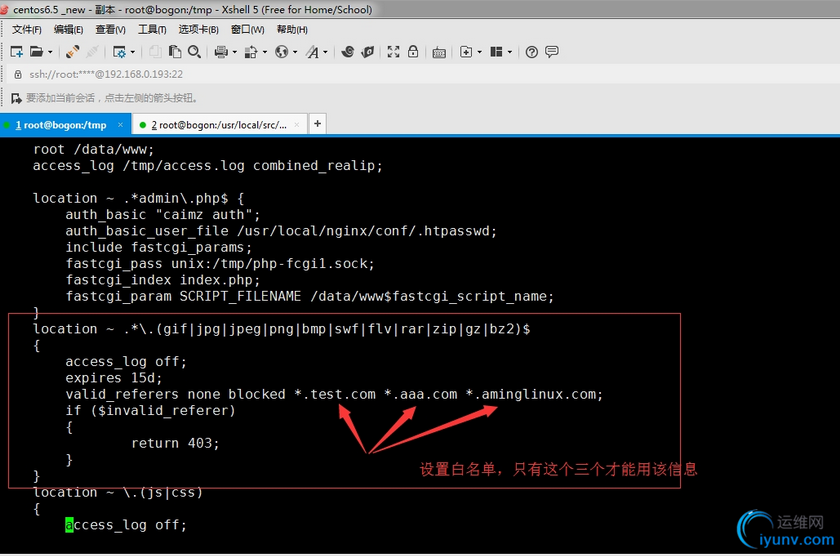
Task: Click 'root /data/www;' line in terminal
Action: coord(94,149)
